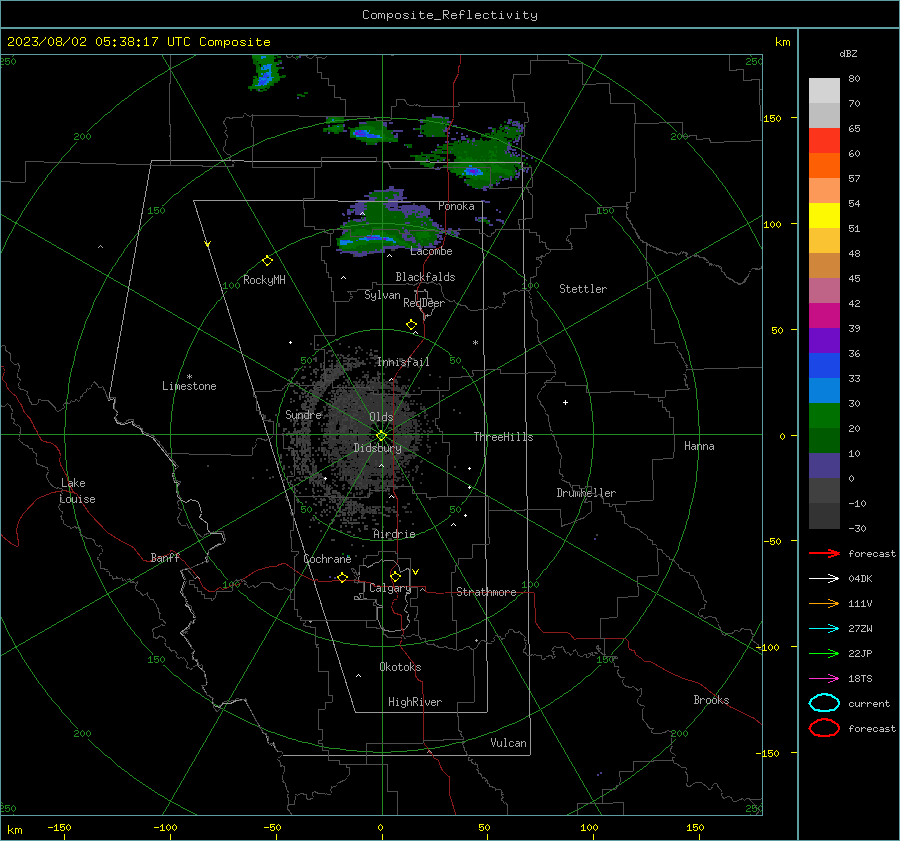Click the yellow diamond marker near Cochrane
The height and width of the screenshot is (841, 900).
342,578
